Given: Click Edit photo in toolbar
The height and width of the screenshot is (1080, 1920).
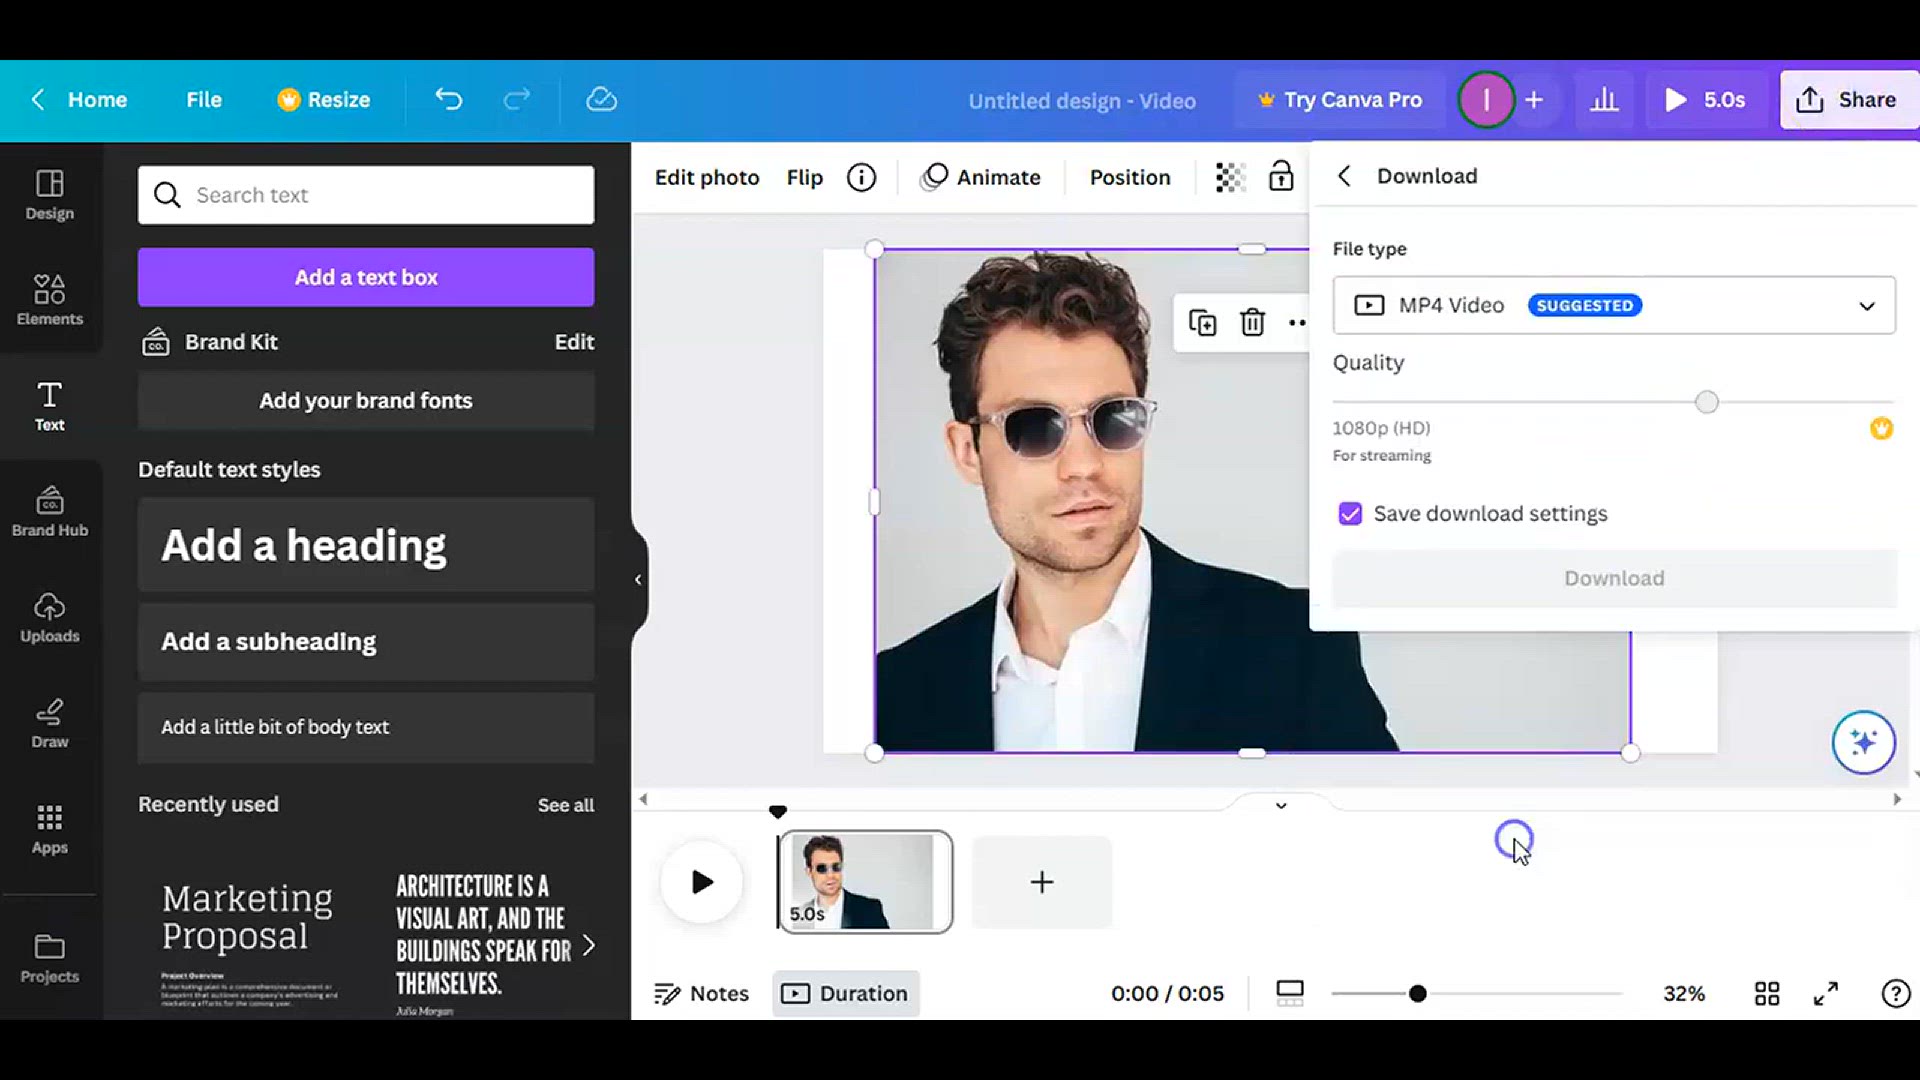Looking at the screenshot, I should pyautogui.click(x=706, y=177).
